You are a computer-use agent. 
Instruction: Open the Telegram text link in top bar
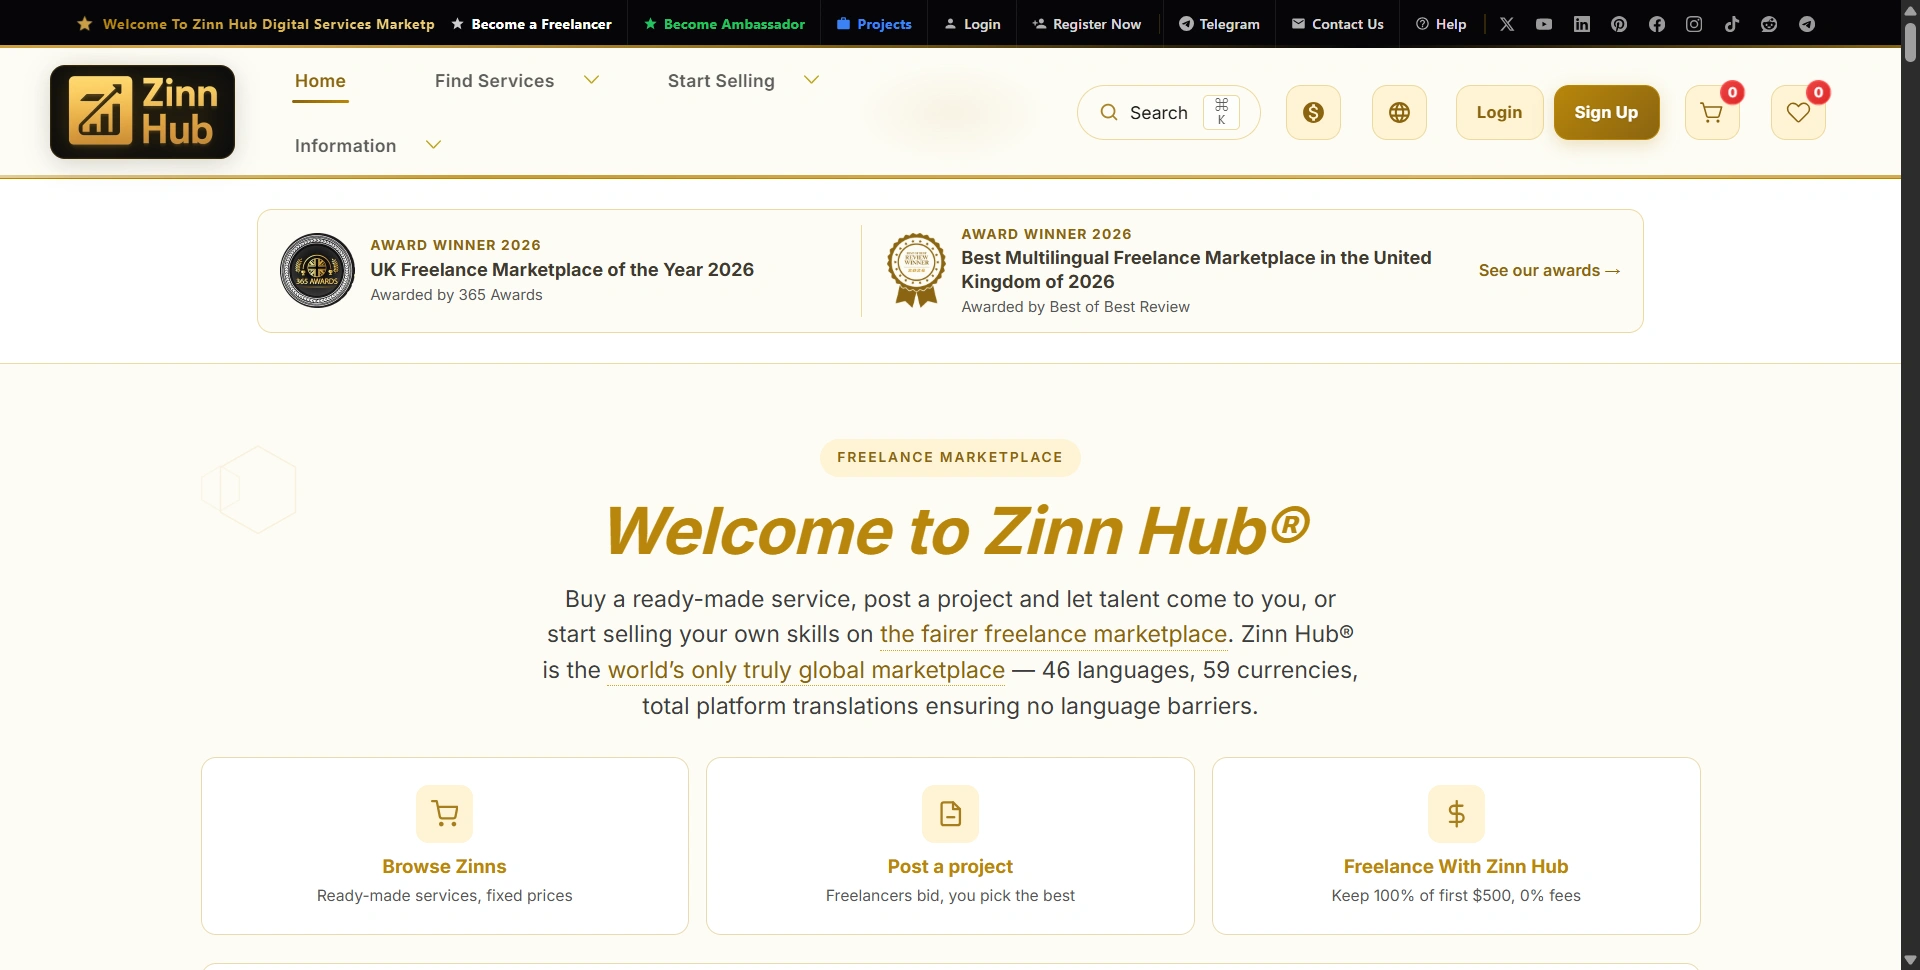[1219, 24]
